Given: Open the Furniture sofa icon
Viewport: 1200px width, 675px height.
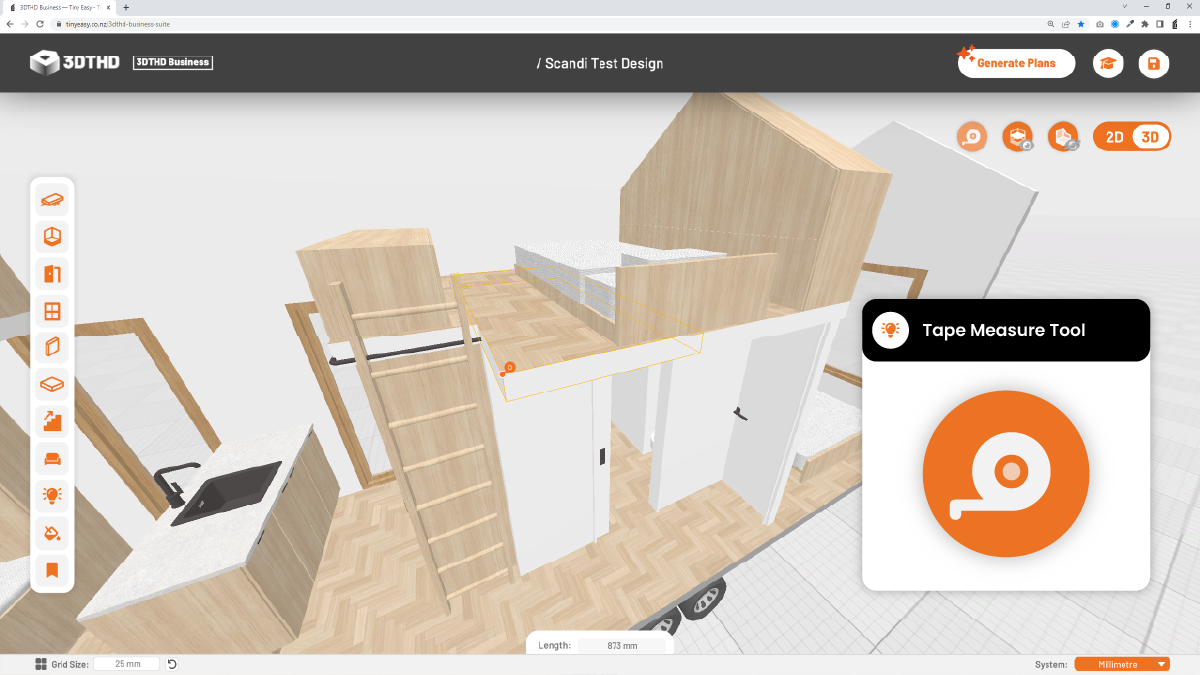Looking at the screenshot, I should [x=52, y=459].
